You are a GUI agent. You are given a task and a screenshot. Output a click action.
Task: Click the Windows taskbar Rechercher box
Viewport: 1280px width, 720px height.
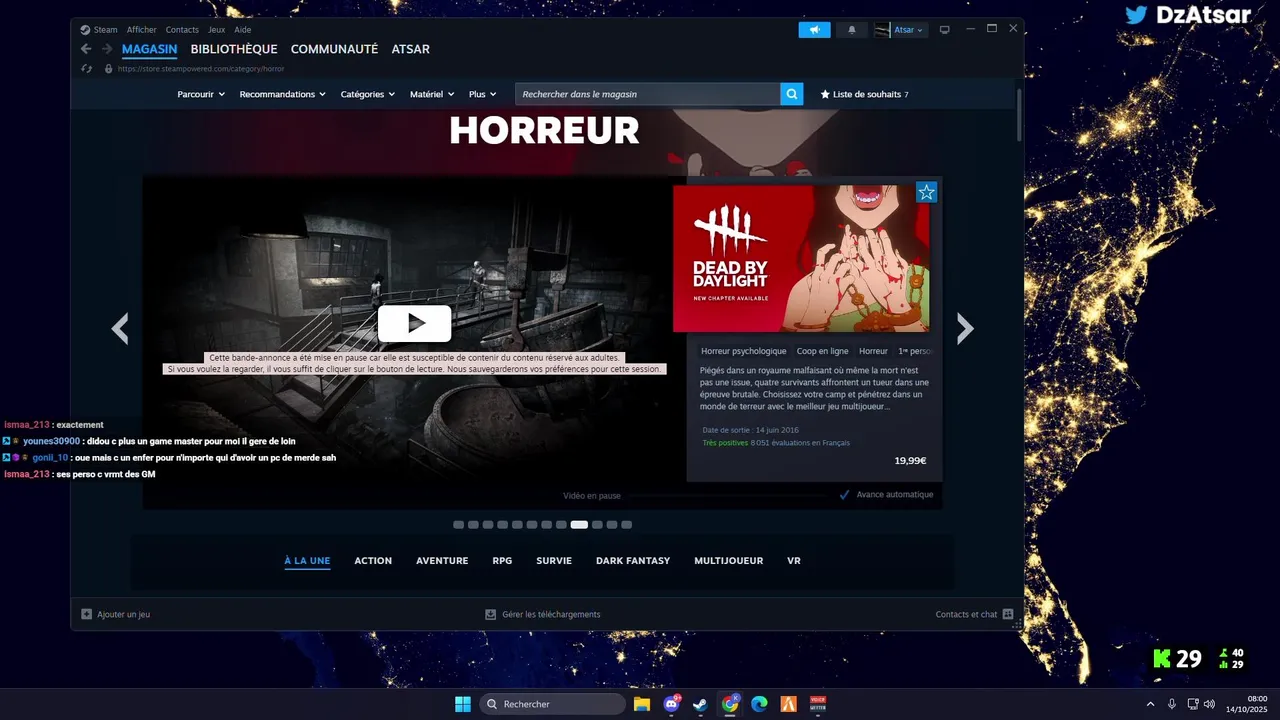(553, 704)
